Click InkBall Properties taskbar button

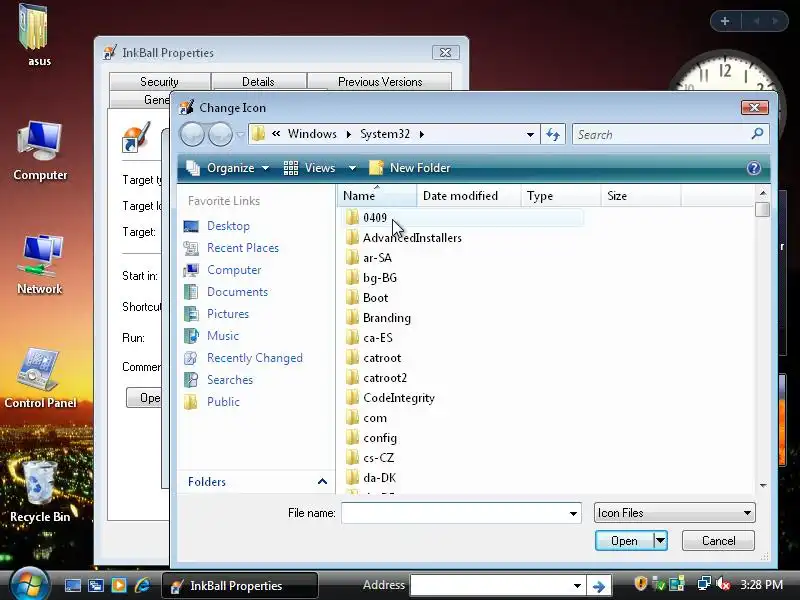(240, 586)
